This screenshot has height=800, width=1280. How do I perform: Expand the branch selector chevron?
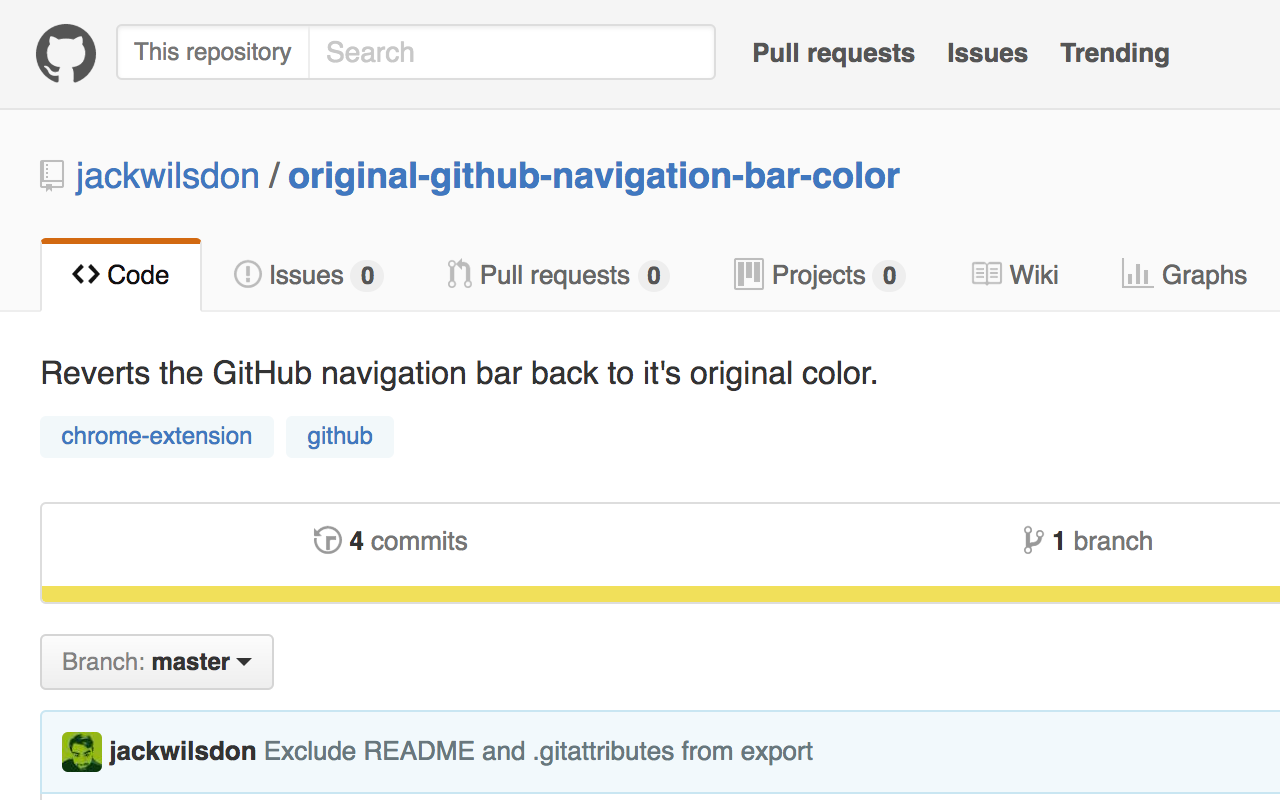pyautogui.click(x=243, y=662)
